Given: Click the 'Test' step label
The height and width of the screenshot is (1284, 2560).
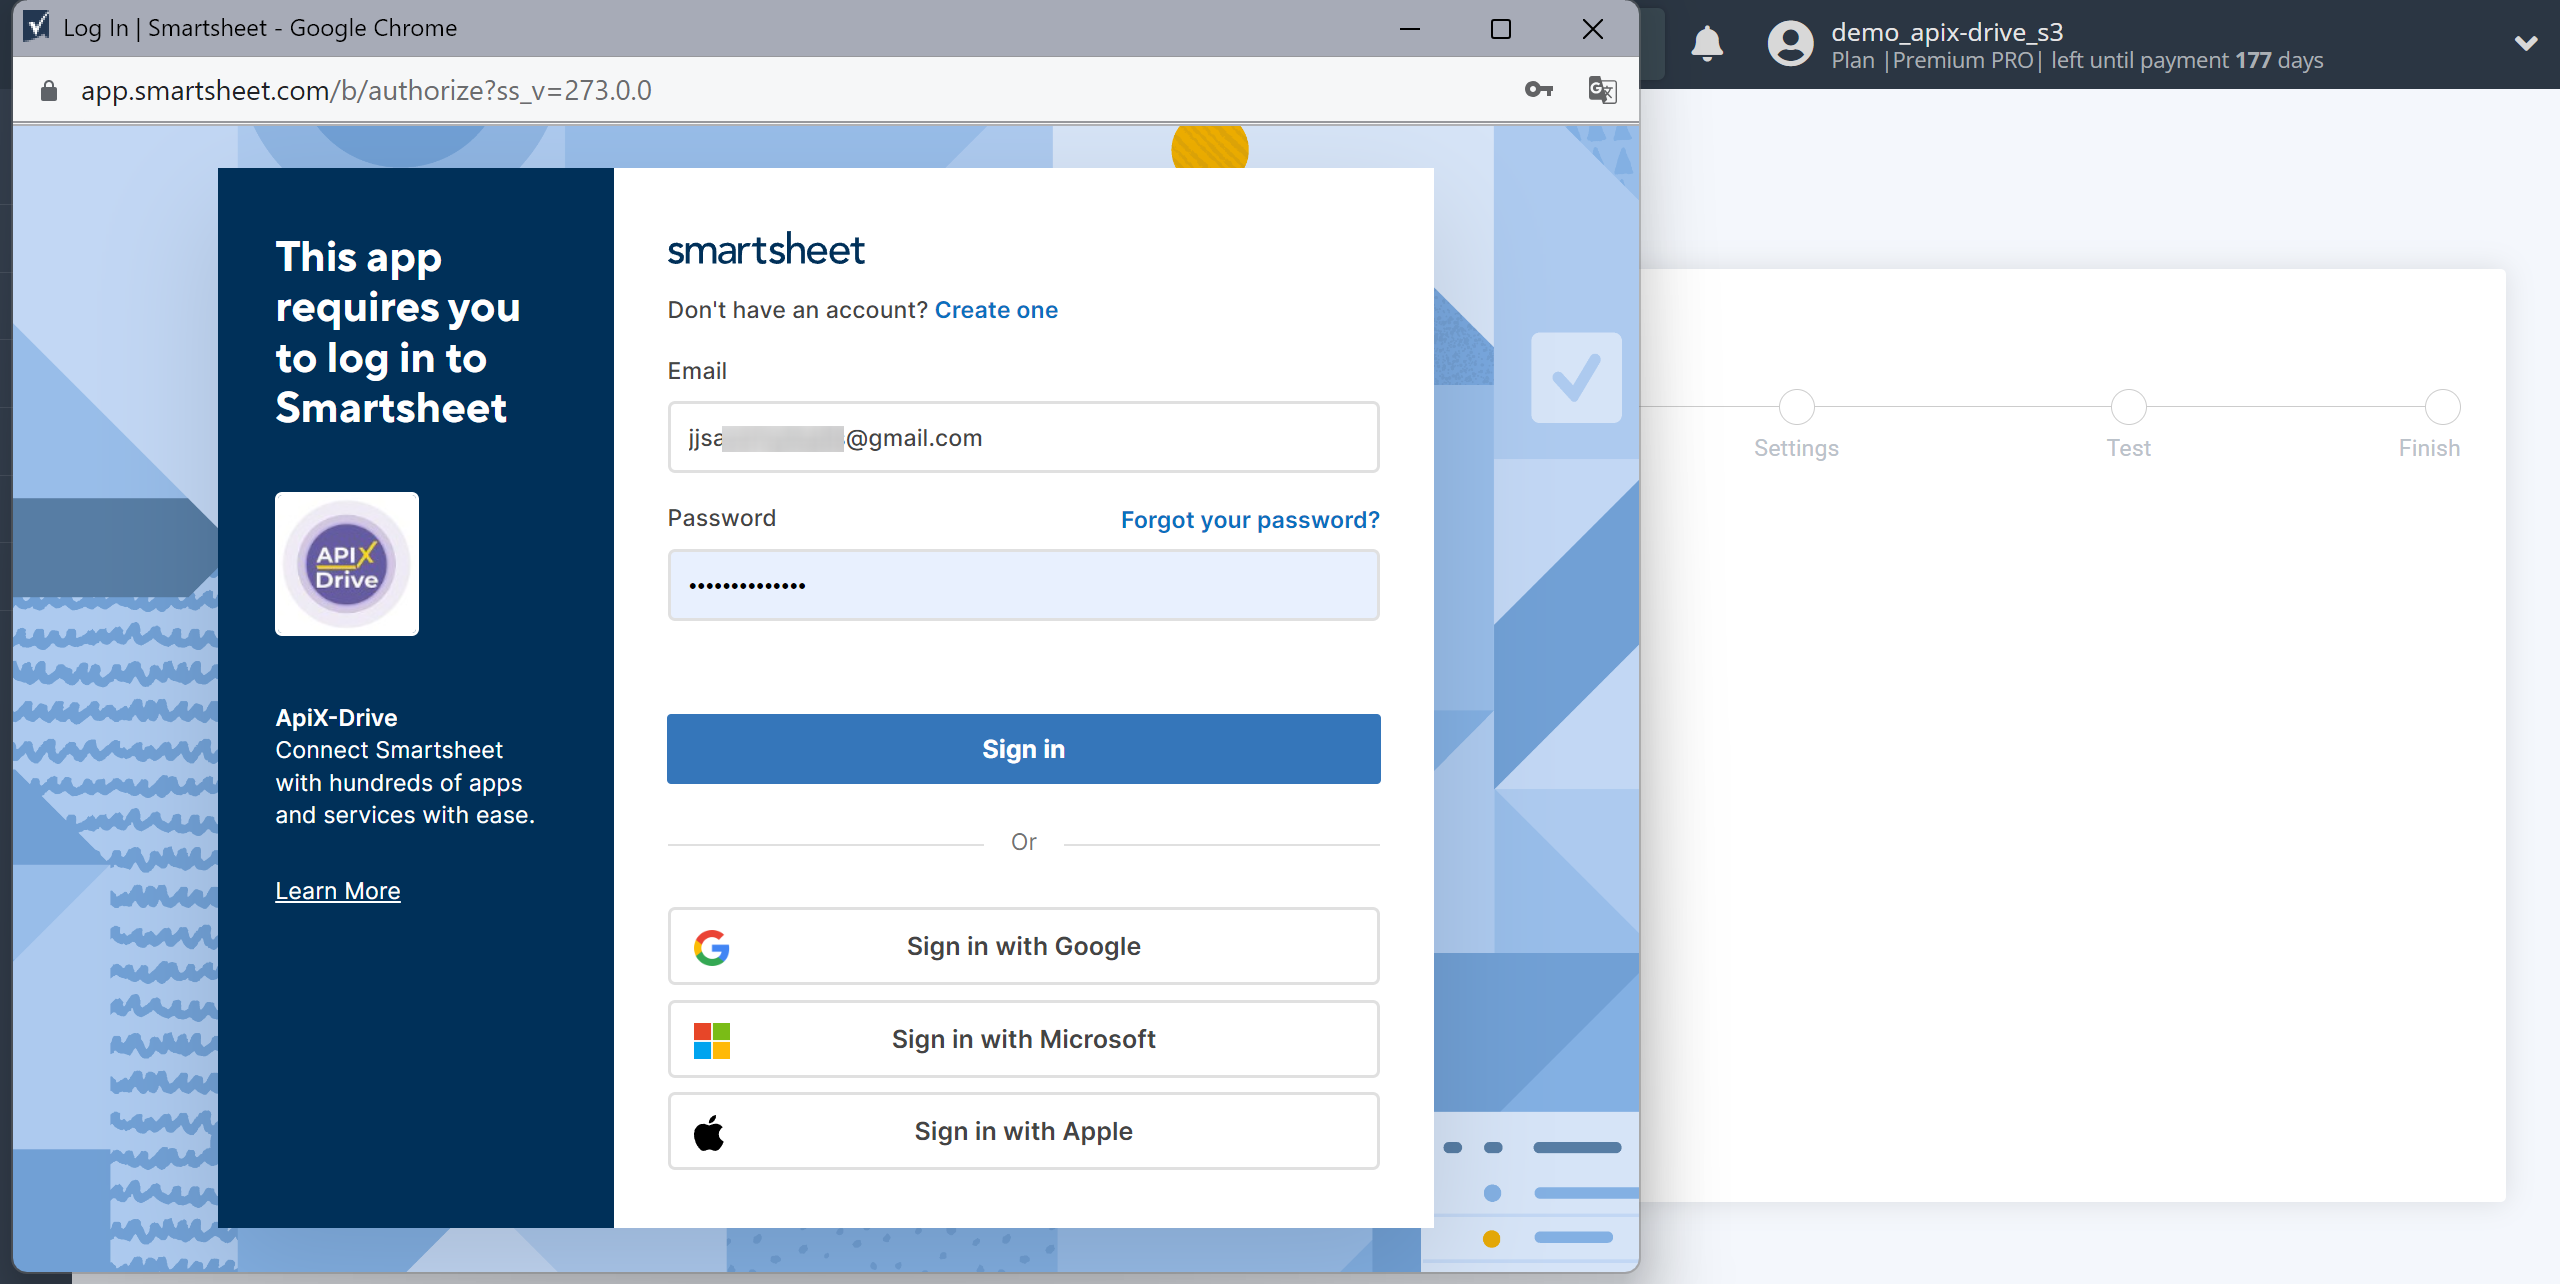Looking at the screenshot, I should pyautogui.click(x=2128, y=448).
